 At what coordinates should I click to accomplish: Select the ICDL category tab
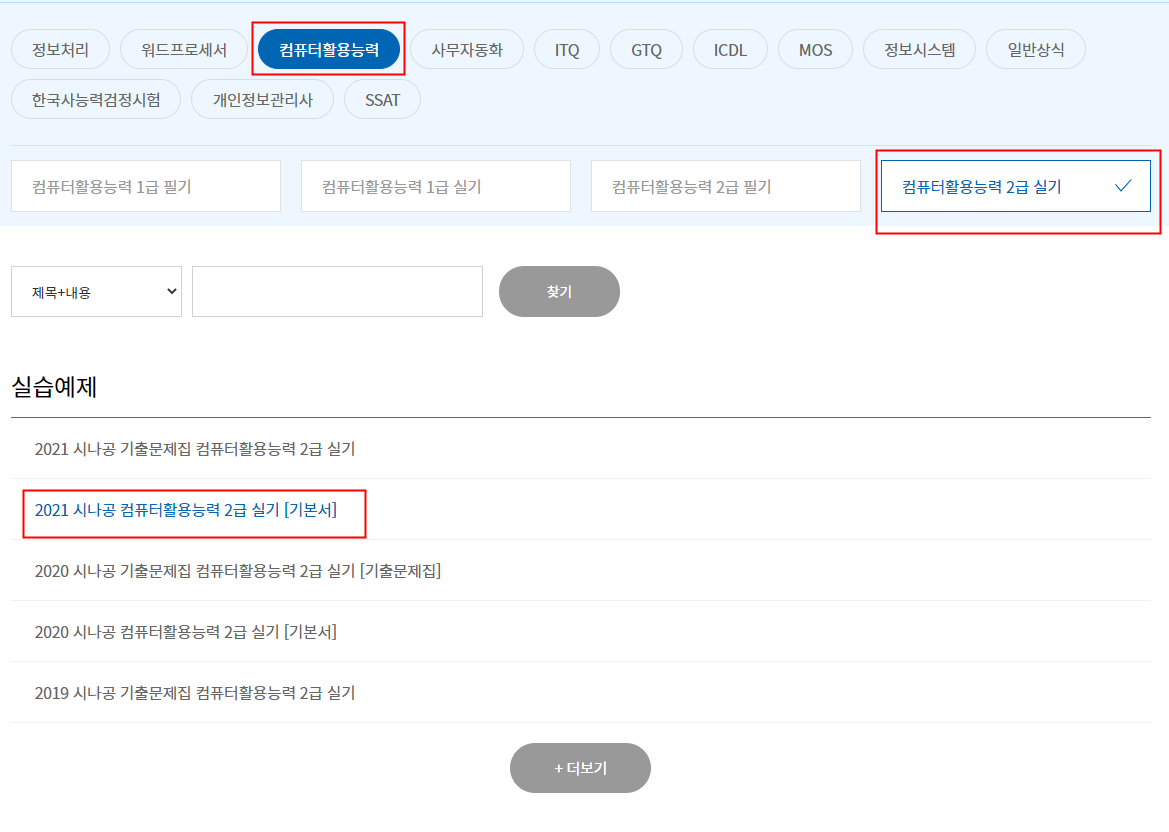[730, 50]
